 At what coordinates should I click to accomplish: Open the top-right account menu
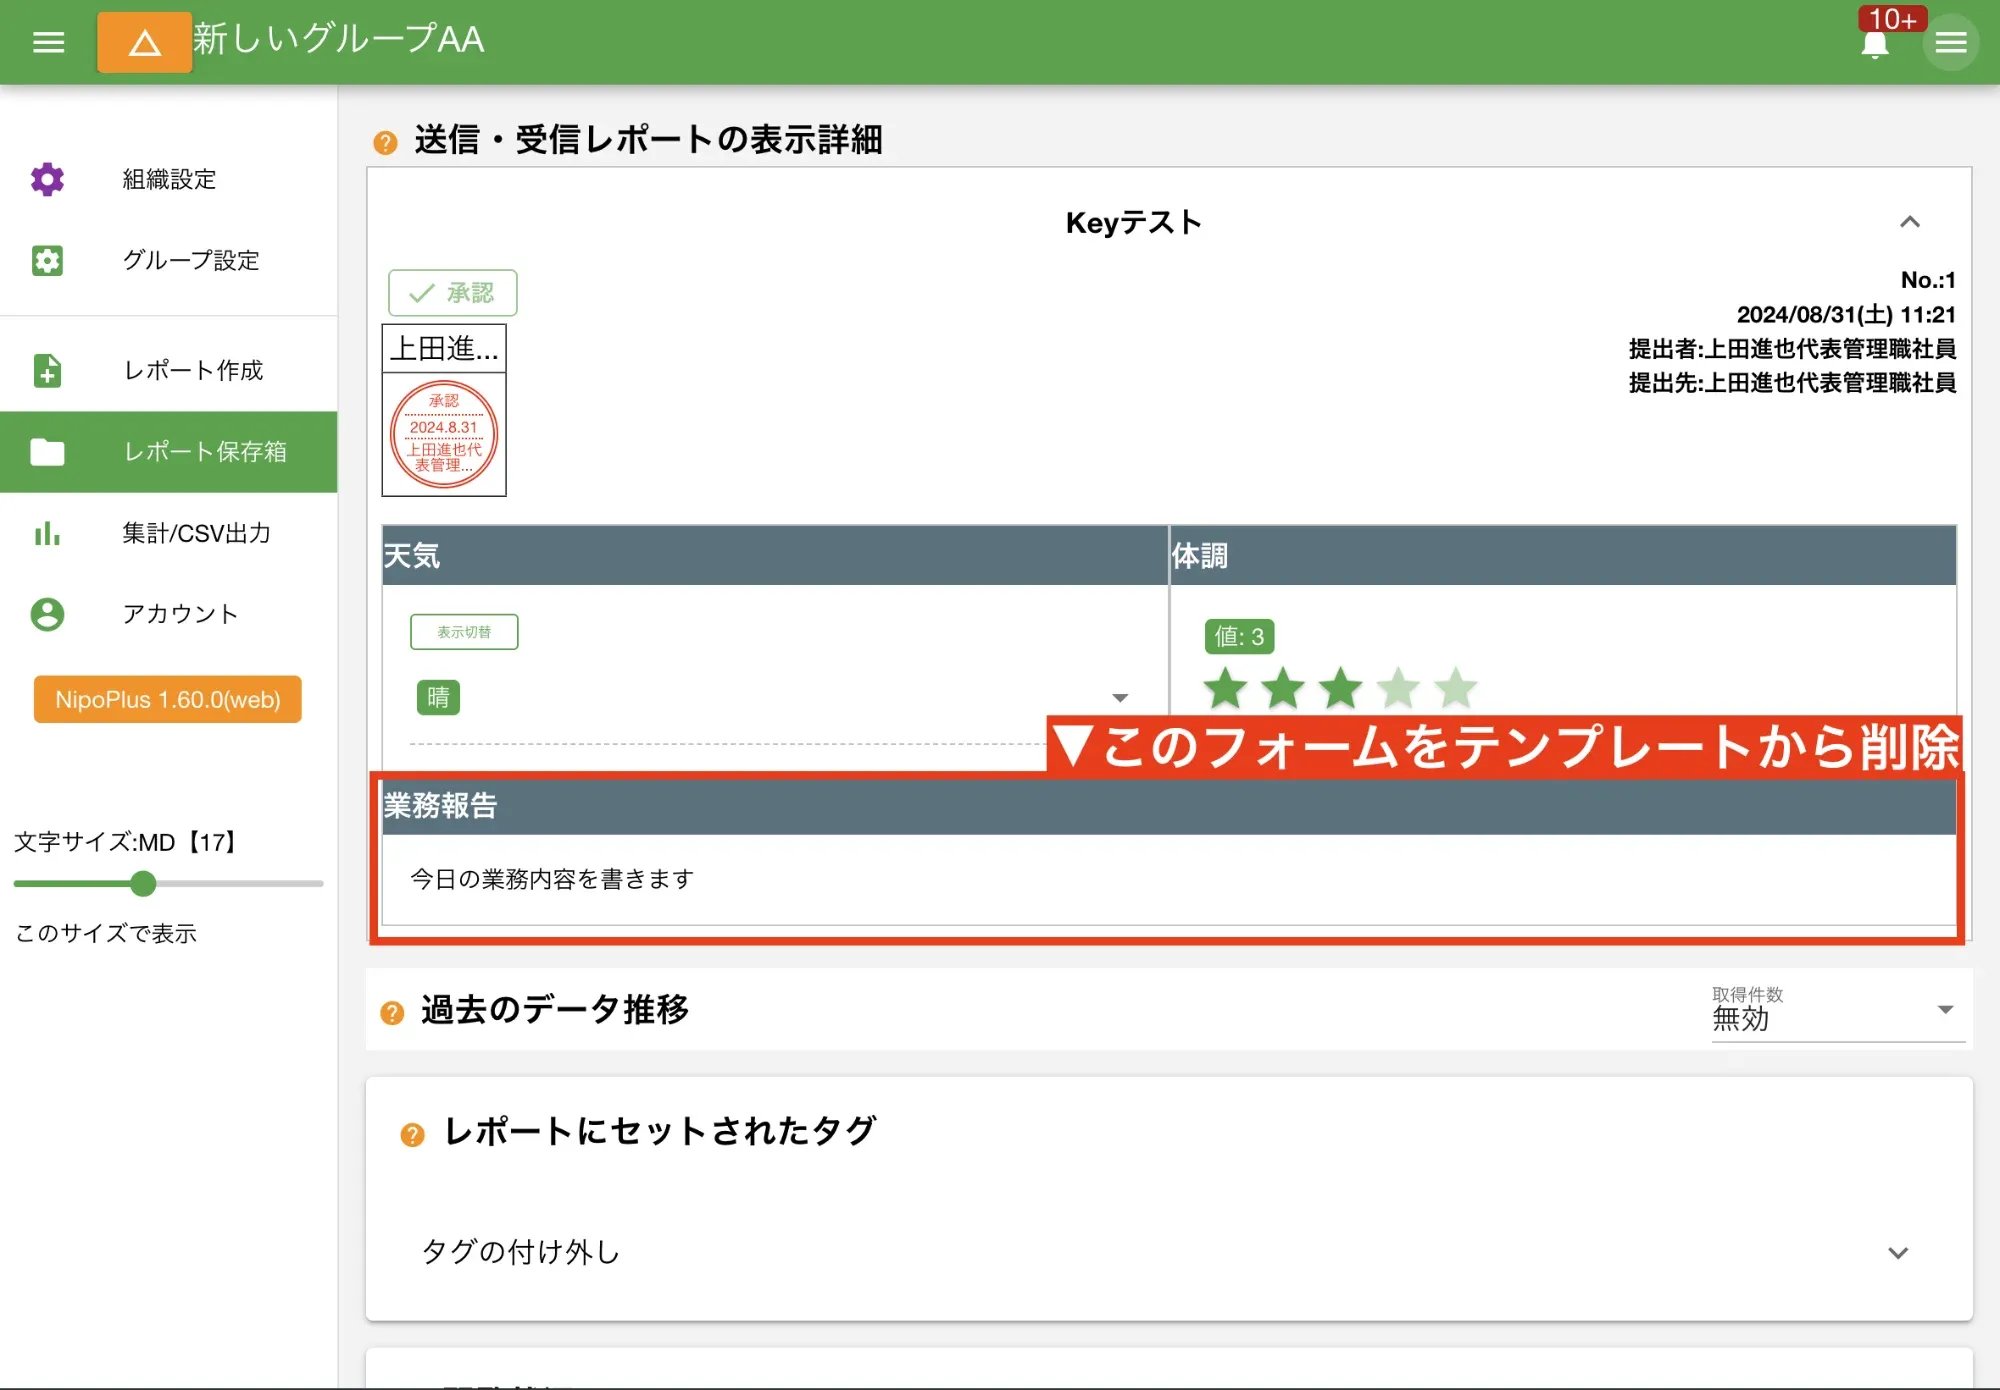tap(1950, 43)
